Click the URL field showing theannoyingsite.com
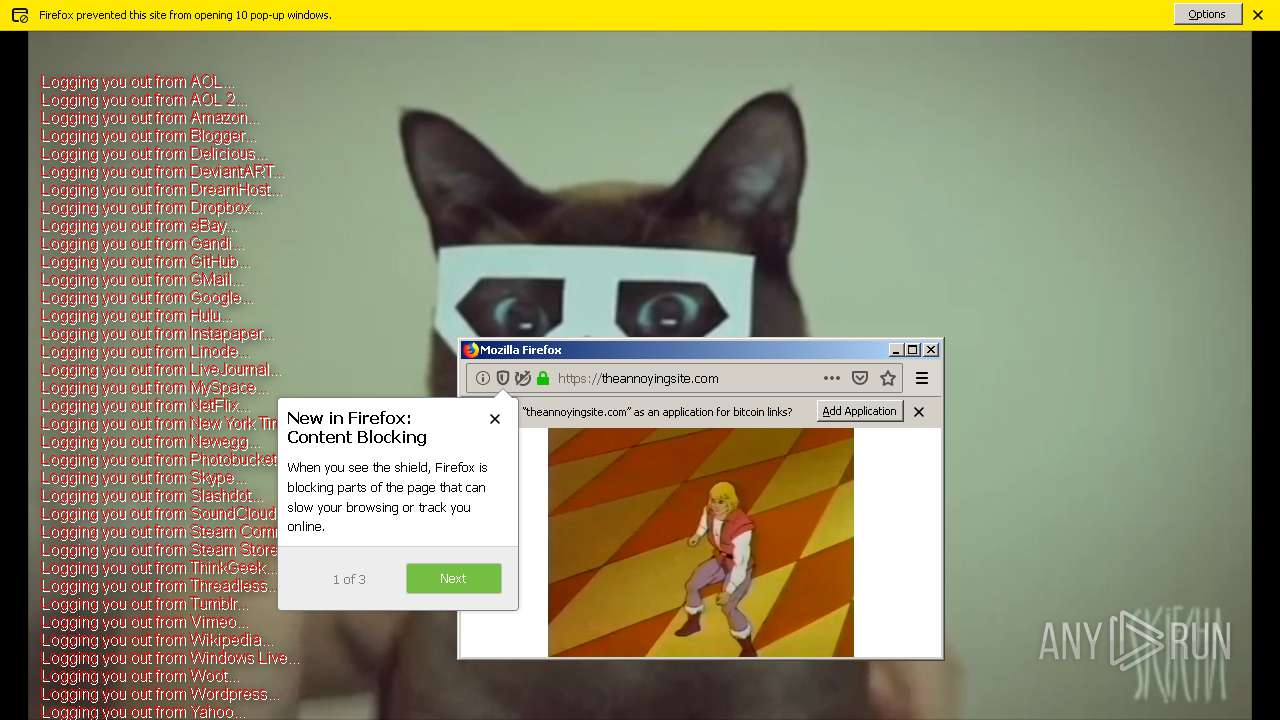1280x720 pixels. 686,378
